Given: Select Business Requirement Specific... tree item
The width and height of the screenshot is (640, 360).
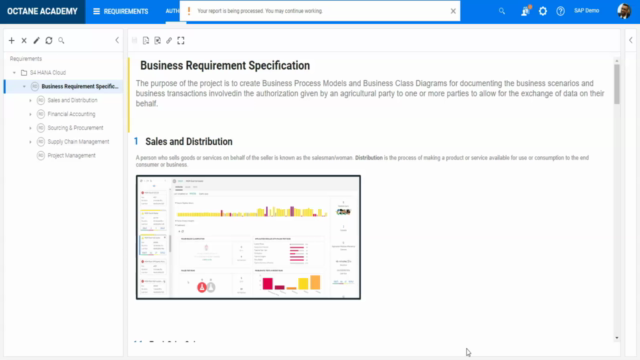Looking at the screenshot, I should (x=80, y=87).
